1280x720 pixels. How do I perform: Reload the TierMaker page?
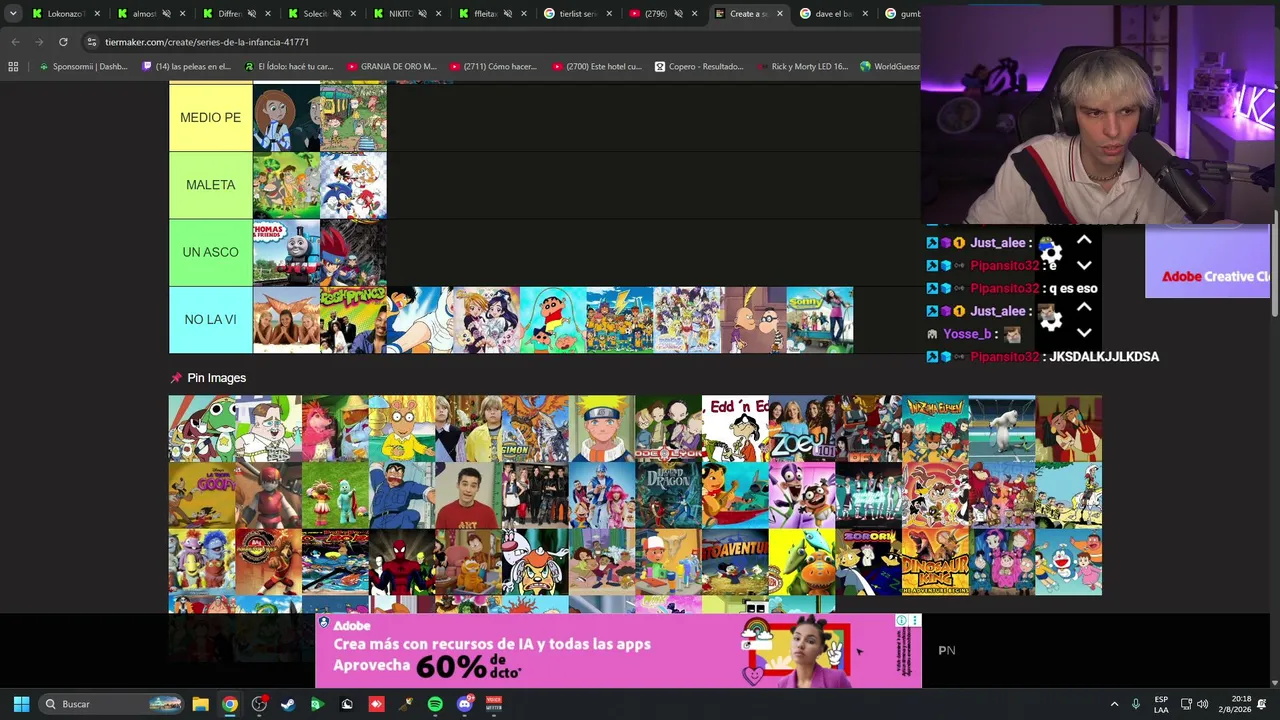[x=63, y=42]
